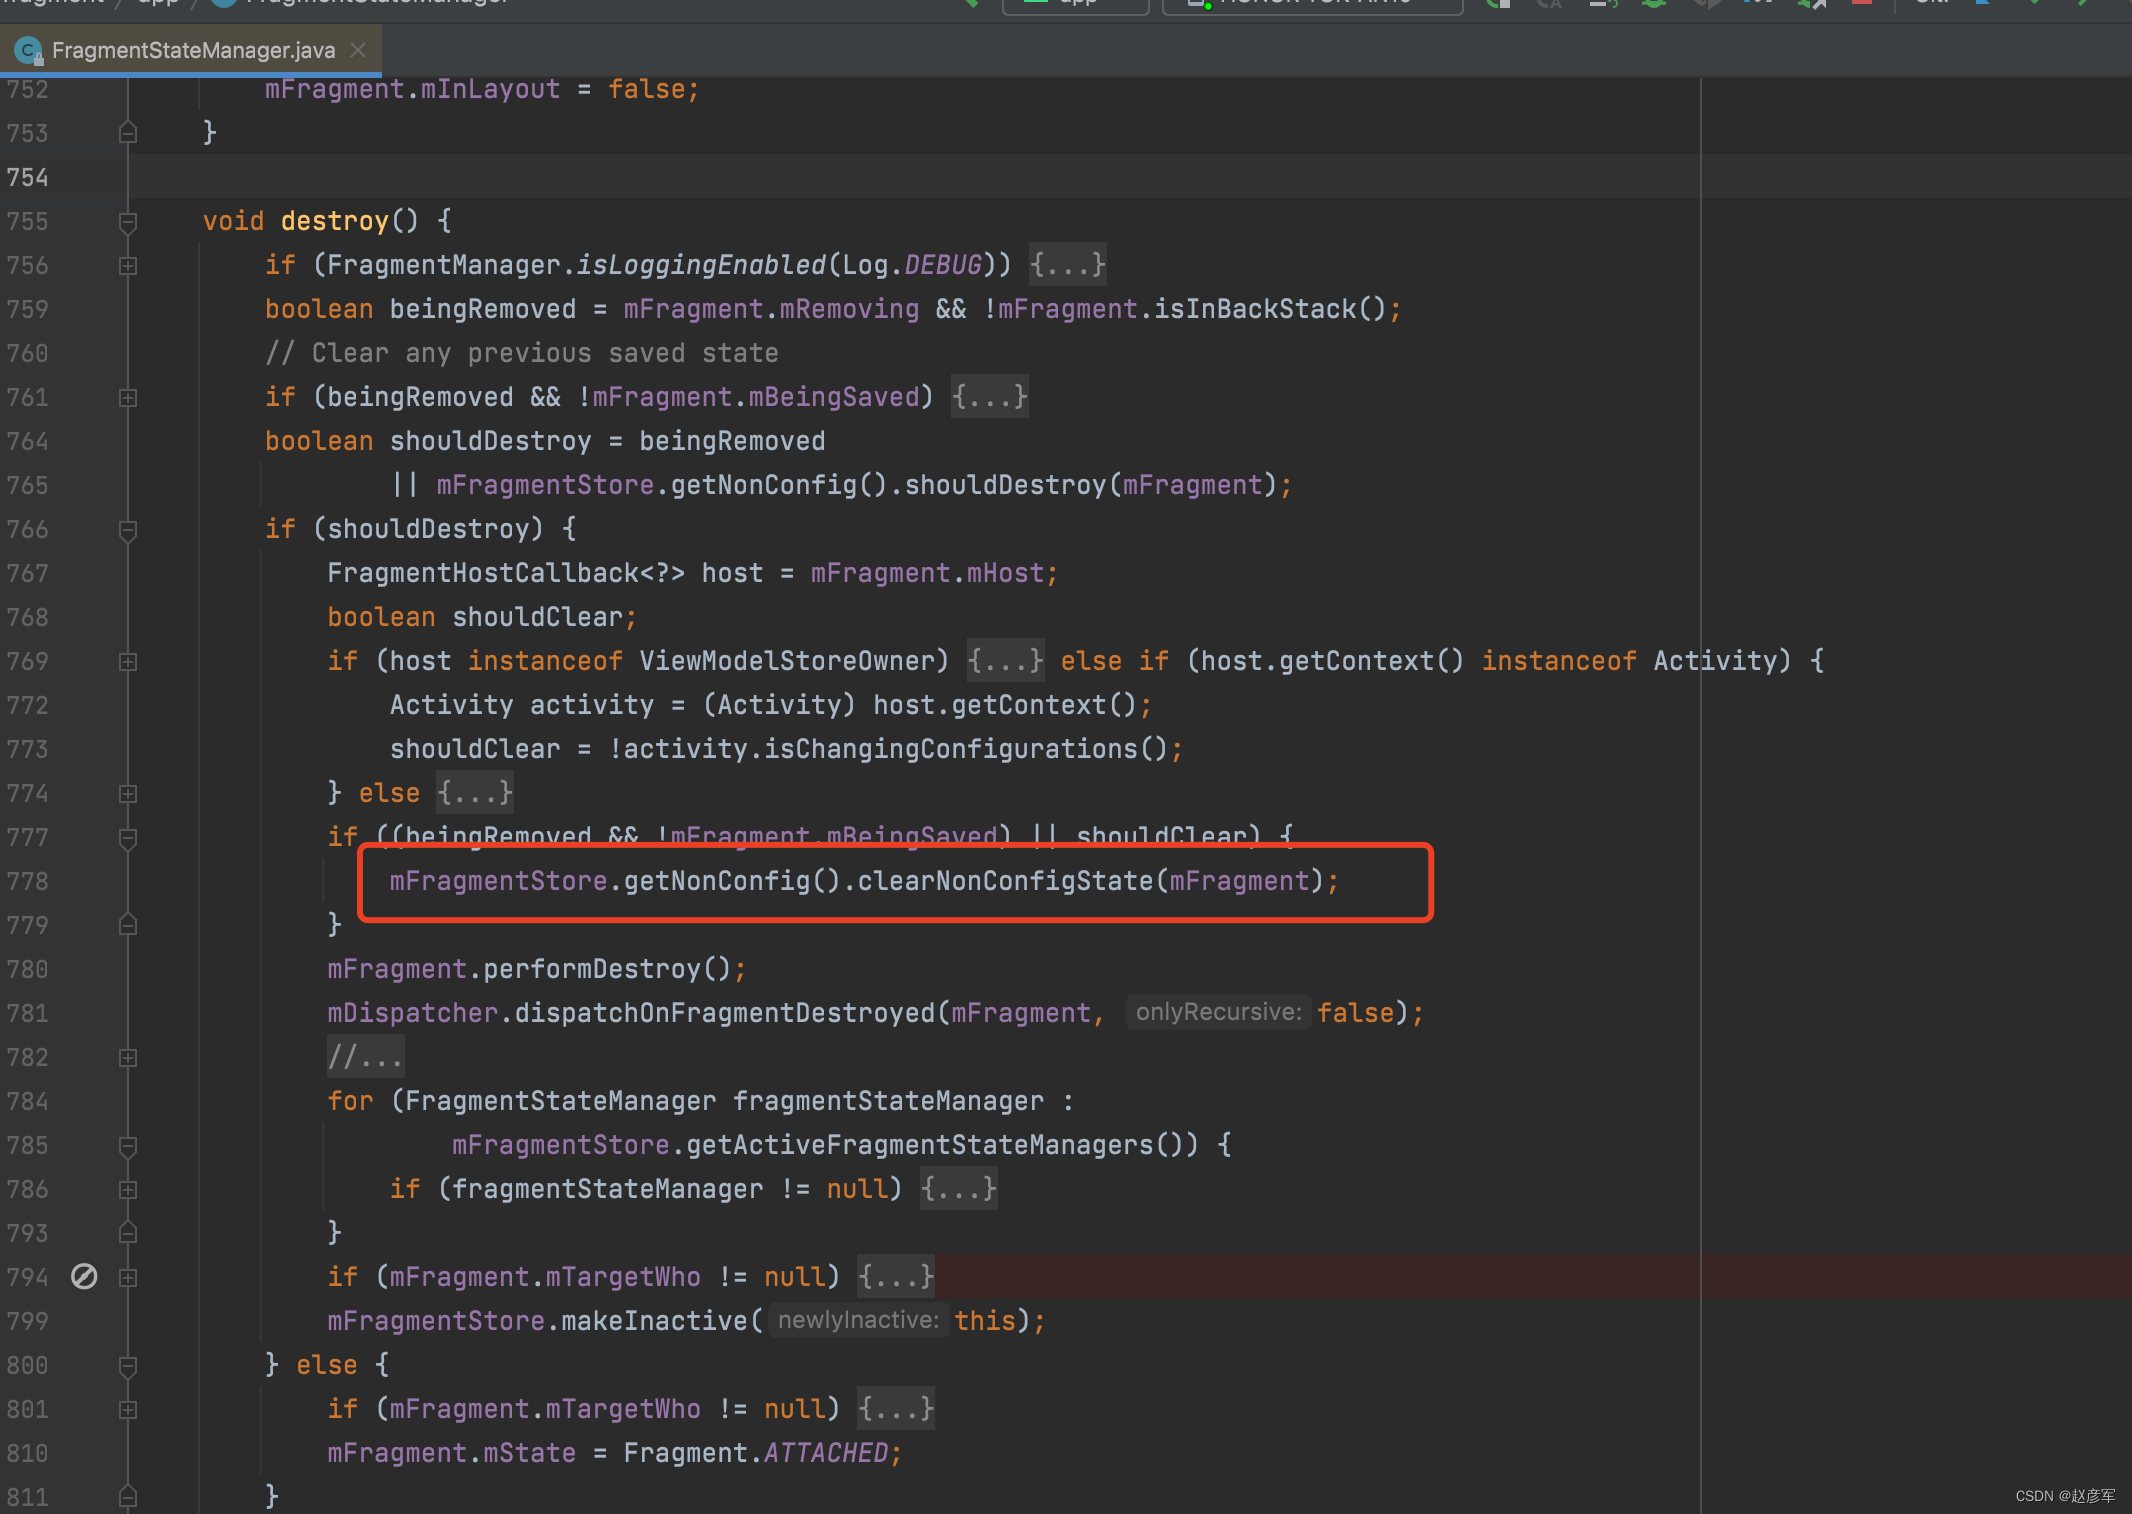This screenshot has height=1514, width=2132.
Task: Expand folded {...} after isLoggingEnabled condition
Action: 1068,265
